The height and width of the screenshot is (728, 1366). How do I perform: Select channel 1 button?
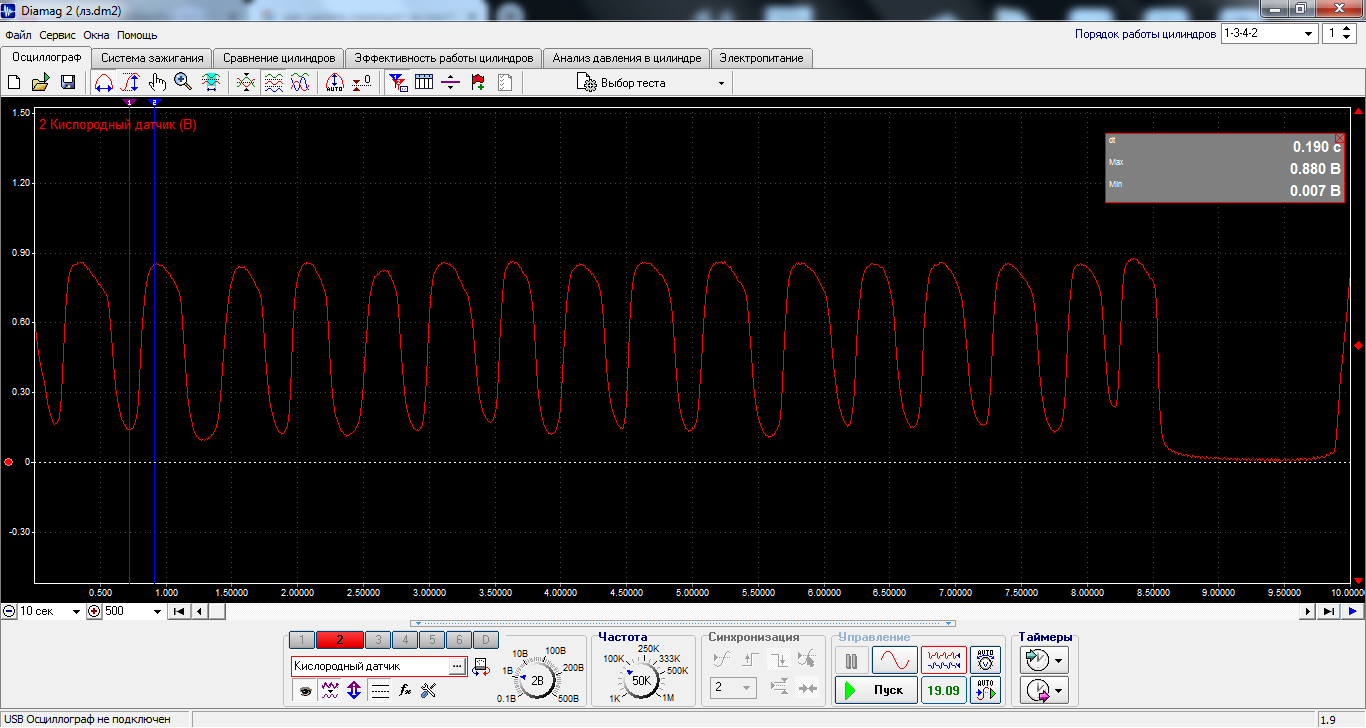point(301,640)
